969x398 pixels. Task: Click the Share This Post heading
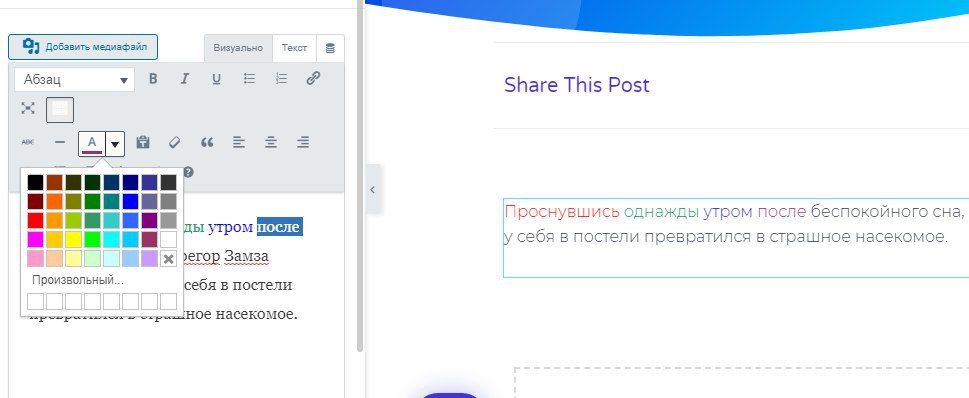coord(577,85)
